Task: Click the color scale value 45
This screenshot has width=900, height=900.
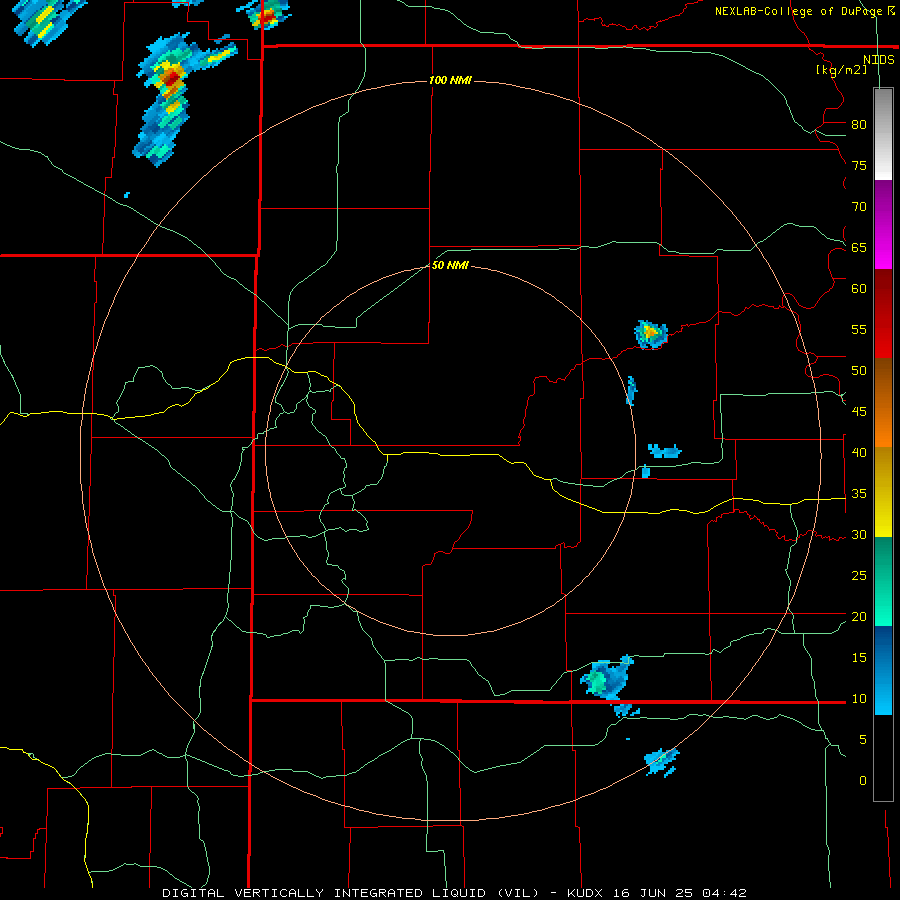Action: click(859, 412)
